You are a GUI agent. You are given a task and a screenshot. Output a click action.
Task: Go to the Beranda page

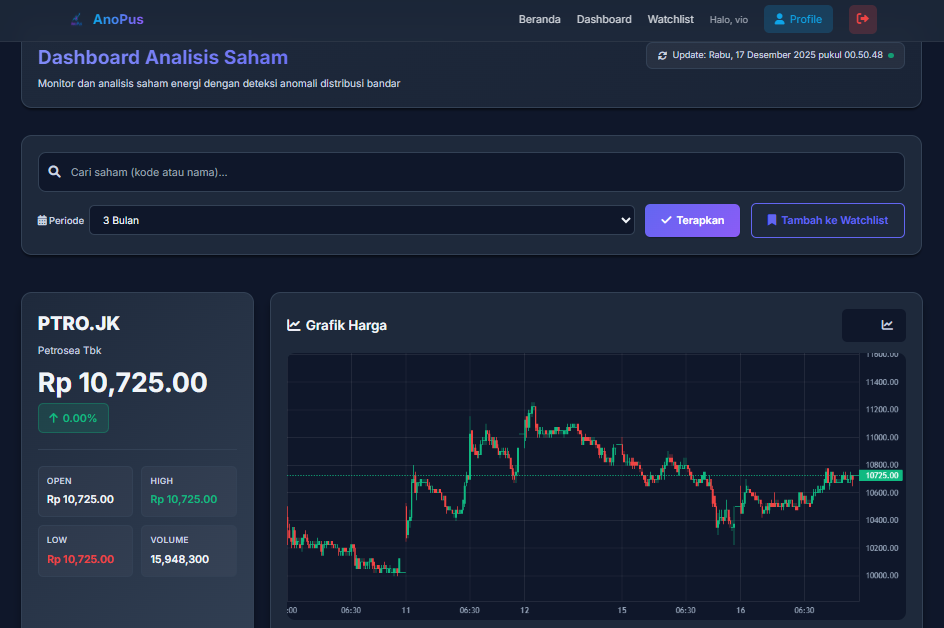(x=539, y=19)
